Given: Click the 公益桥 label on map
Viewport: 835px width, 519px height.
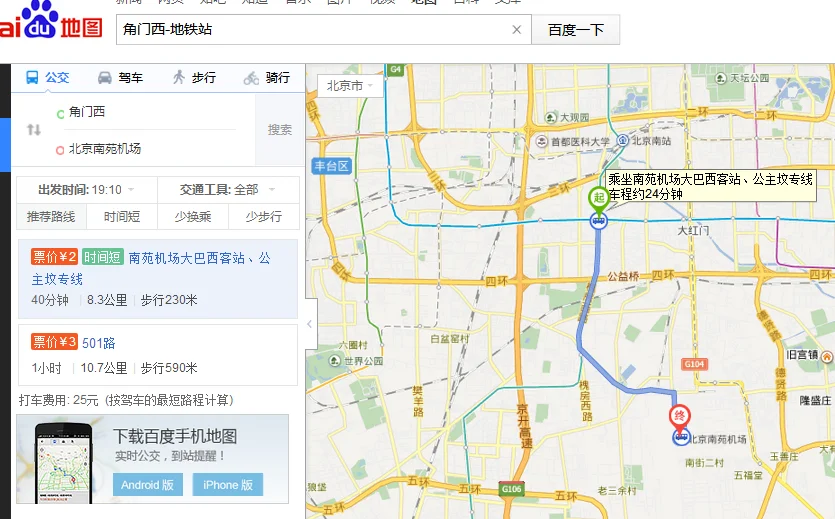Looking at the screenshot, I should (623, 276).
